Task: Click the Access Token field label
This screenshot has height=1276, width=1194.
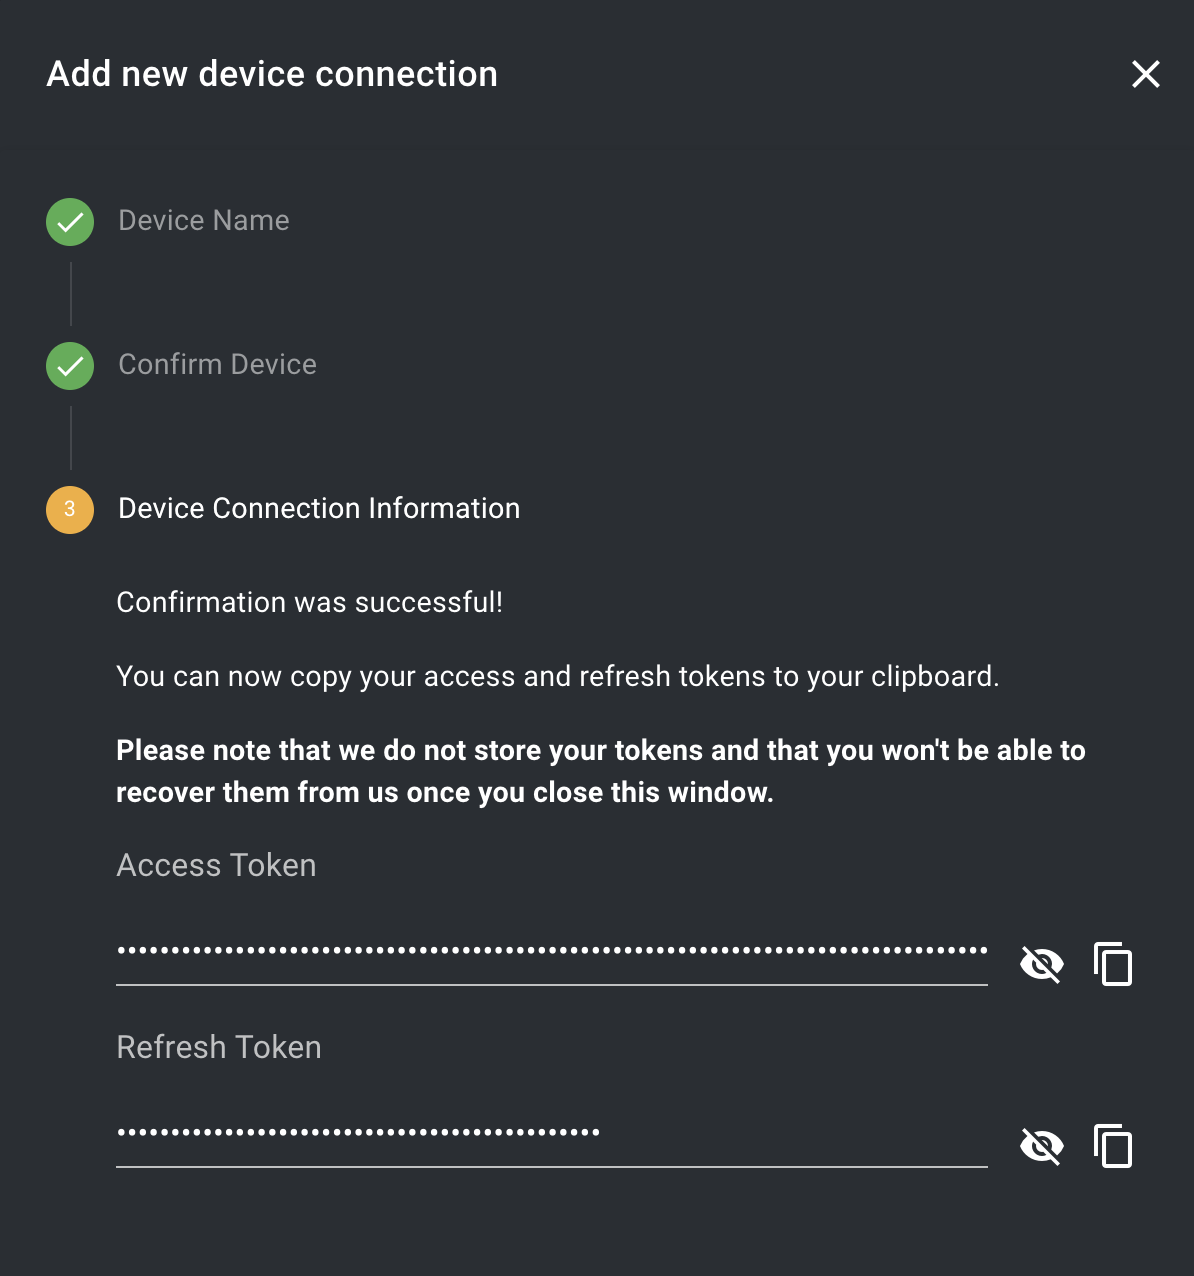Action: (216, 866)
